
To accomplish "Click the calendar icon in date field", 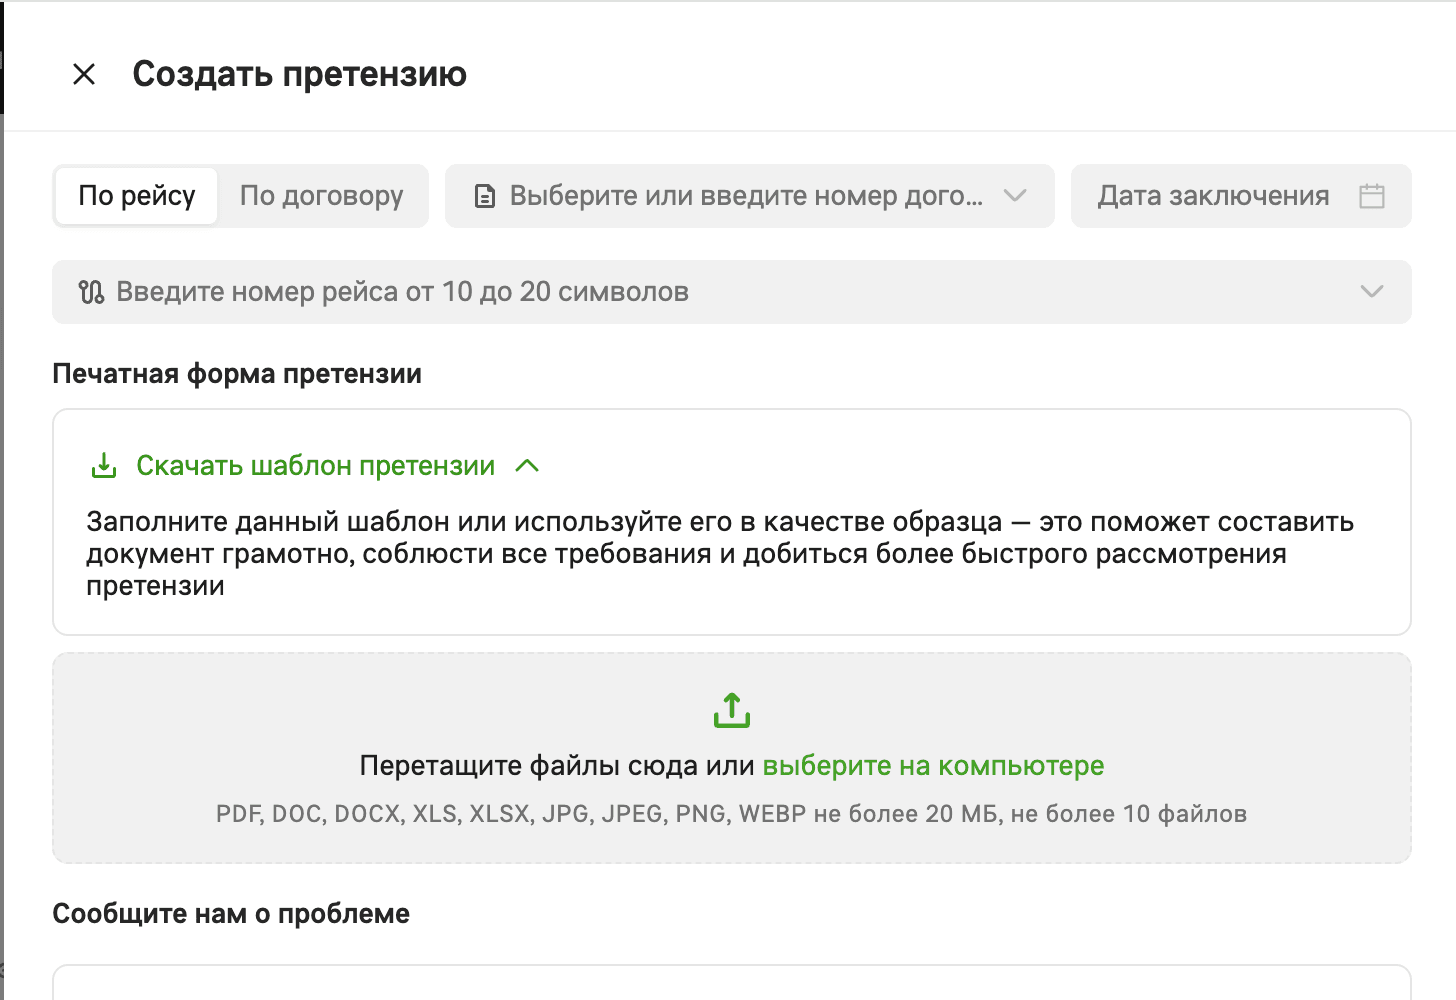I will point(1372,196).
